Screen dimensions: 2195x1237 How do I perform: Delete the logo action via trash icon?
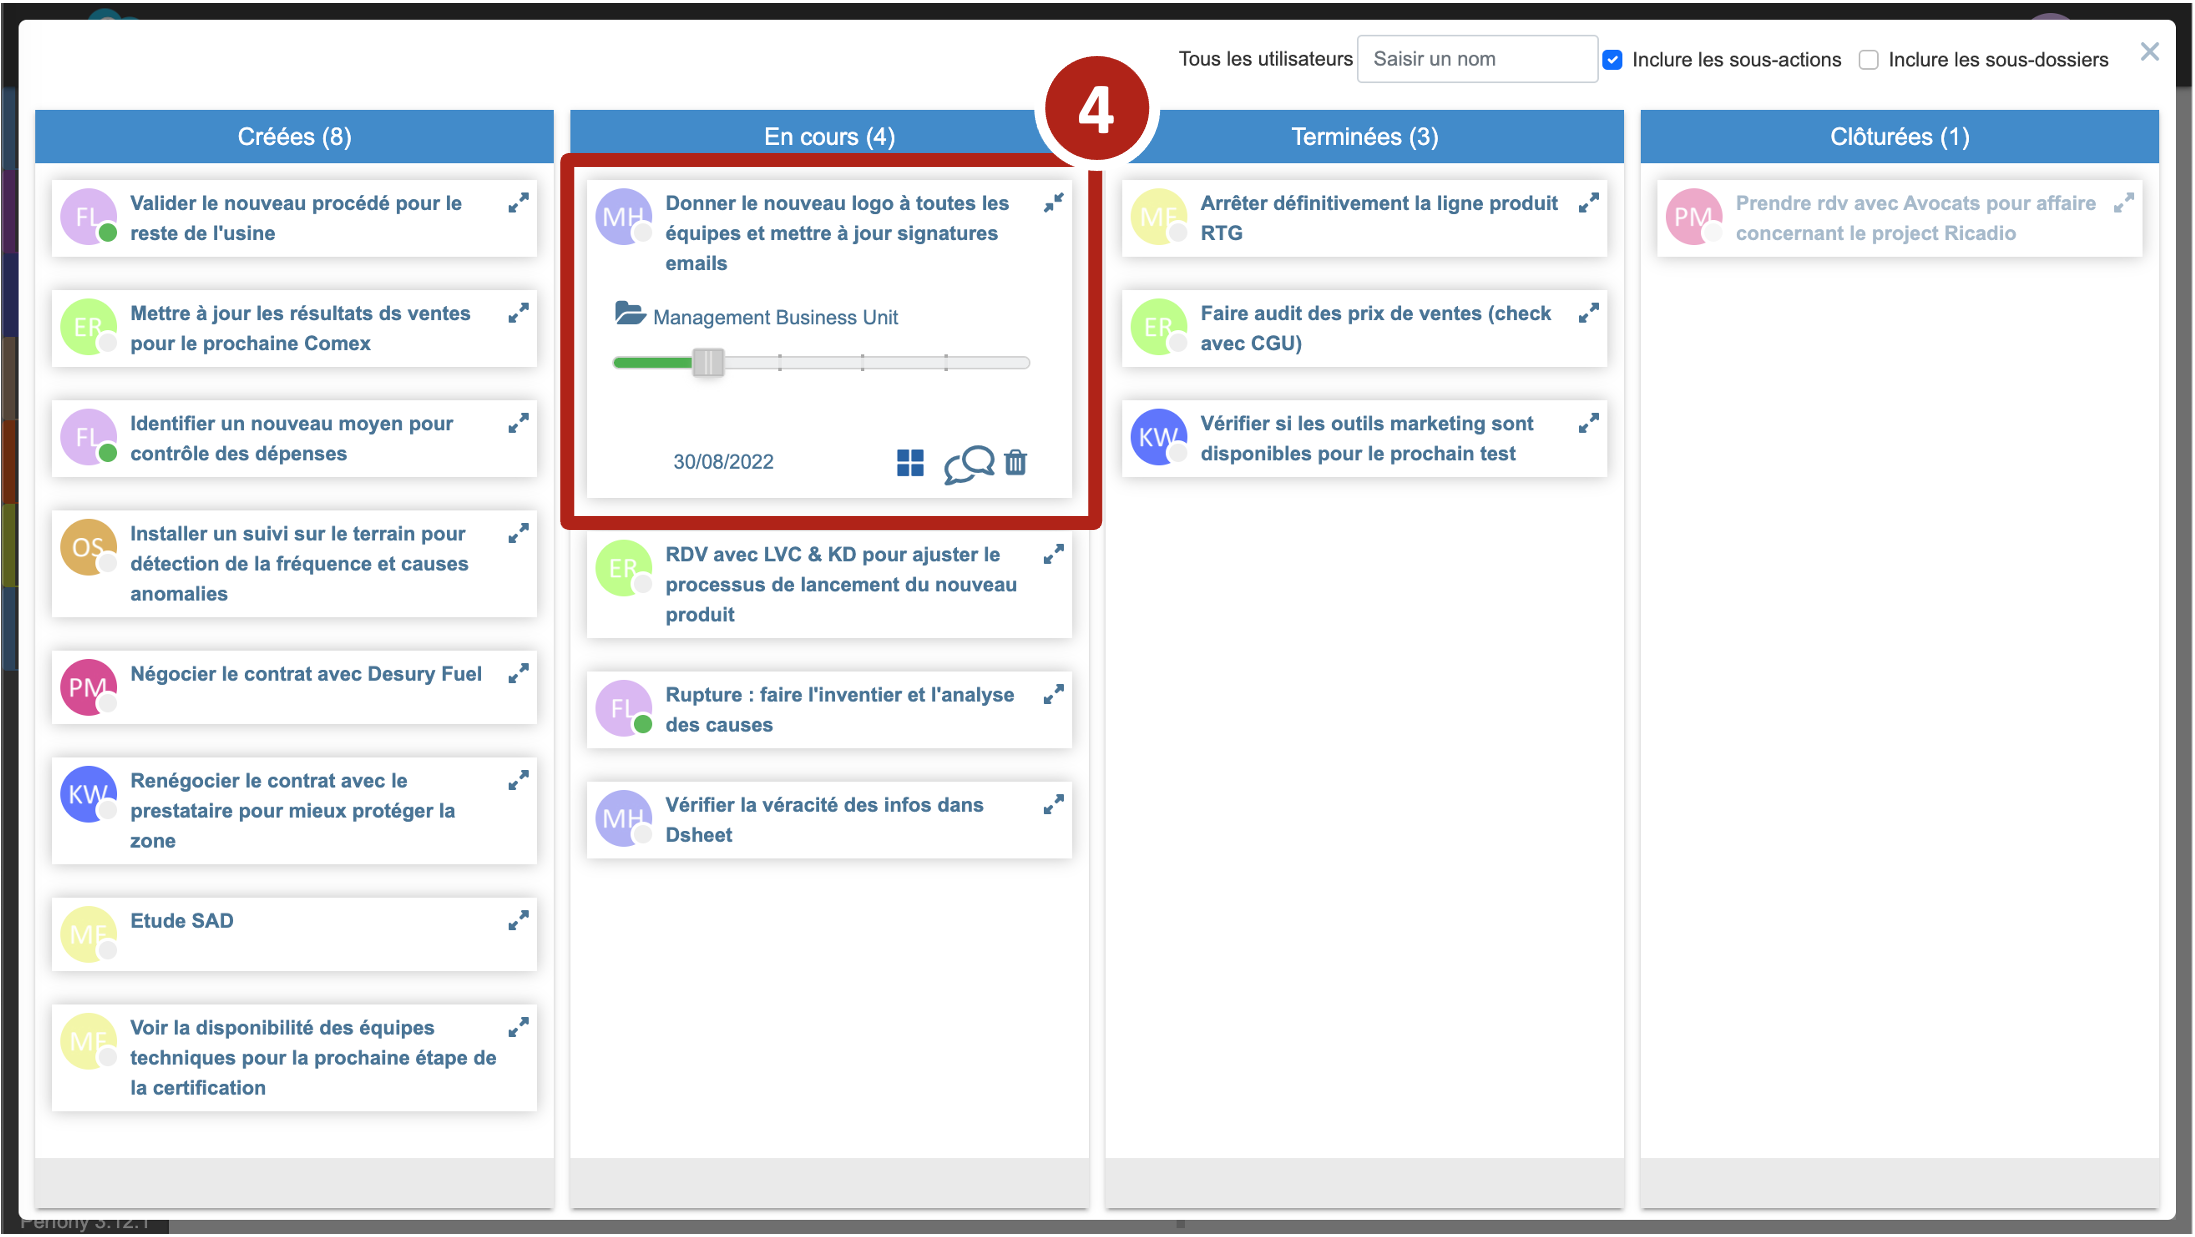1015,462
